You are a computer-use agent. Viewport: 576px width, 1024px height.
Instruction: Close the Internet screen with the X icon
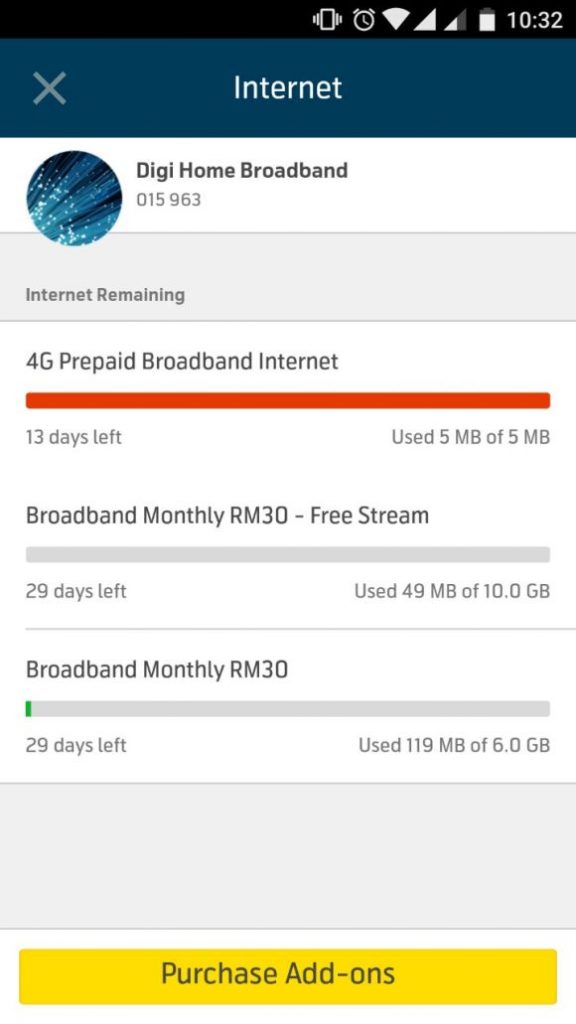pos(49,88)
